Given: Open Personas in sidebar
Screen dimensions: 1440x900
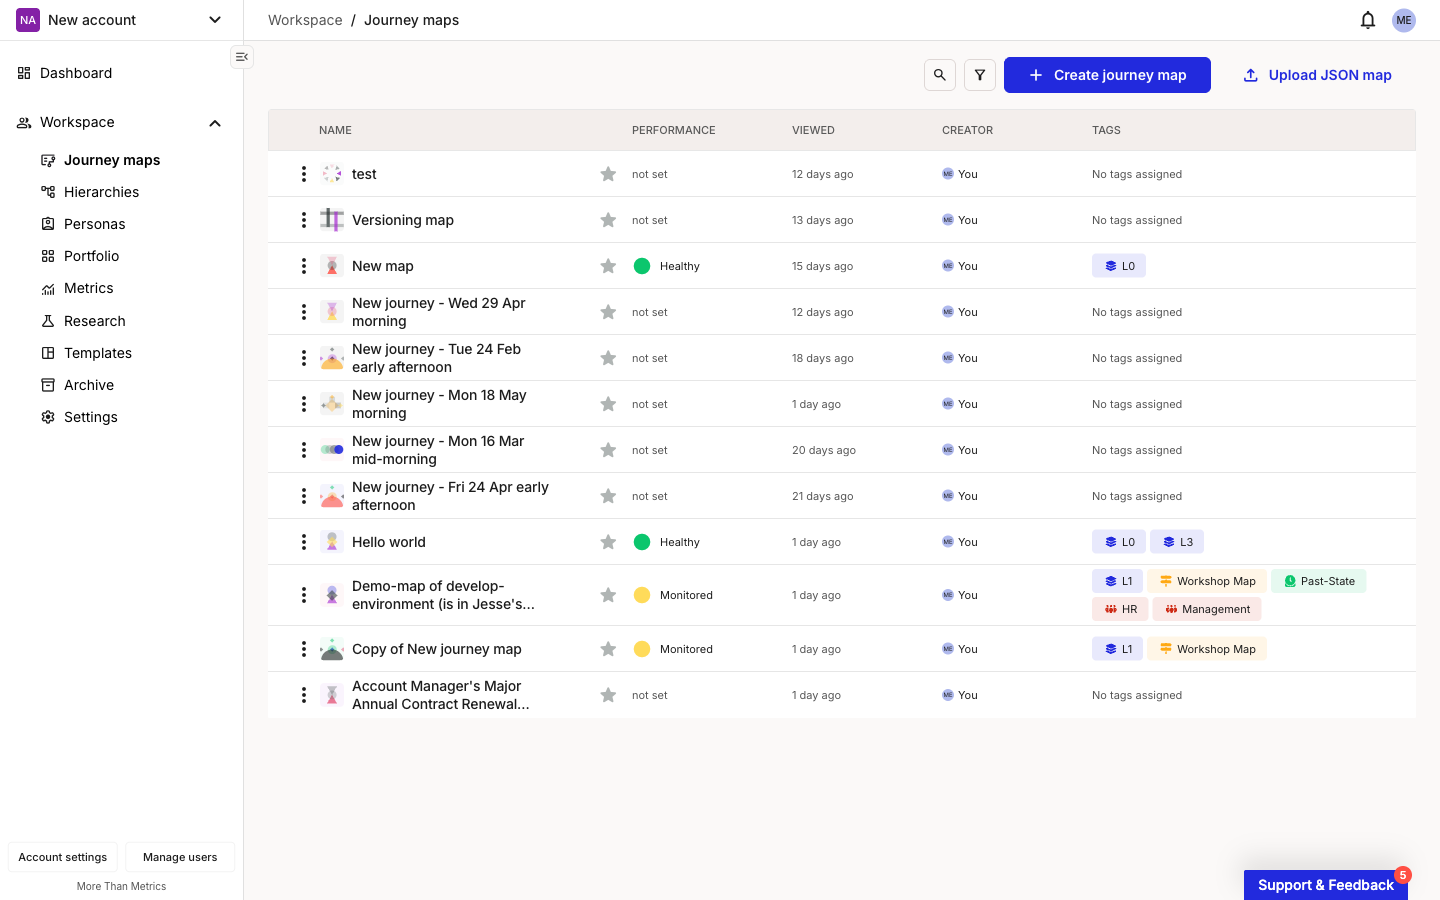Looking at the screenshot, I should coord(94,224).
